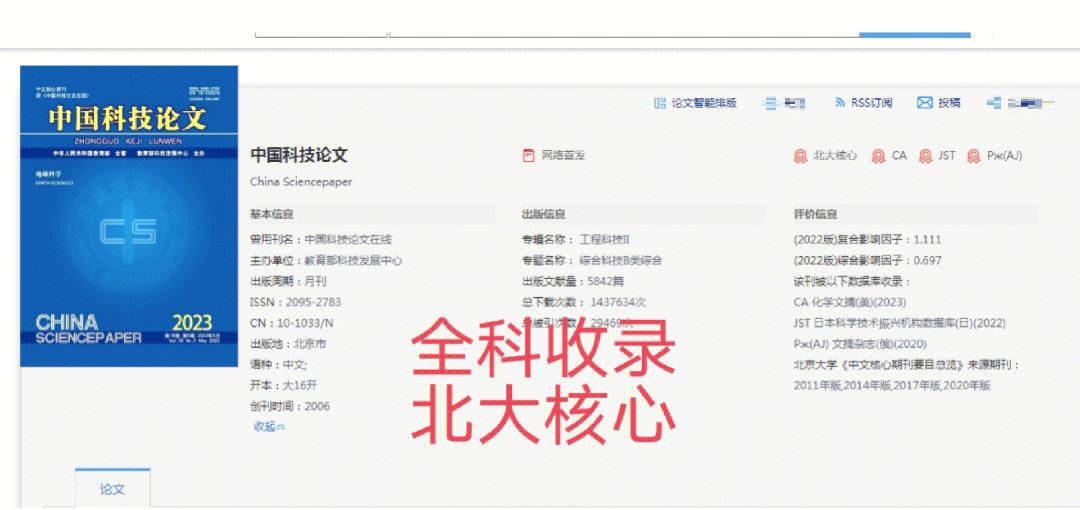Click 开本：大16开 text

(x=283, y=385)
